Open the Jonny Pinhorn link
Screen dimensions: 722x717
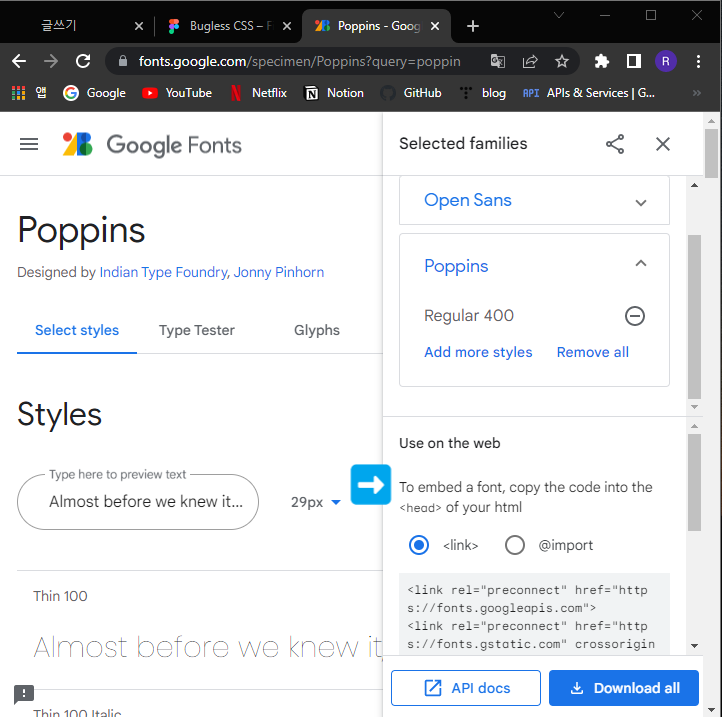pos(279,272)
